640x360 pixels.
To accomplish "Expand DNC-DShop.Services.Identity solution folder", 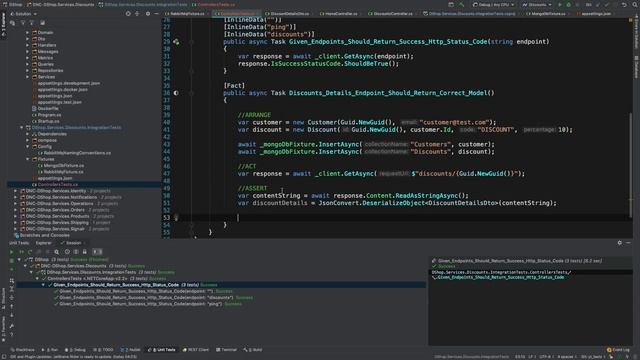I will 16,191.
